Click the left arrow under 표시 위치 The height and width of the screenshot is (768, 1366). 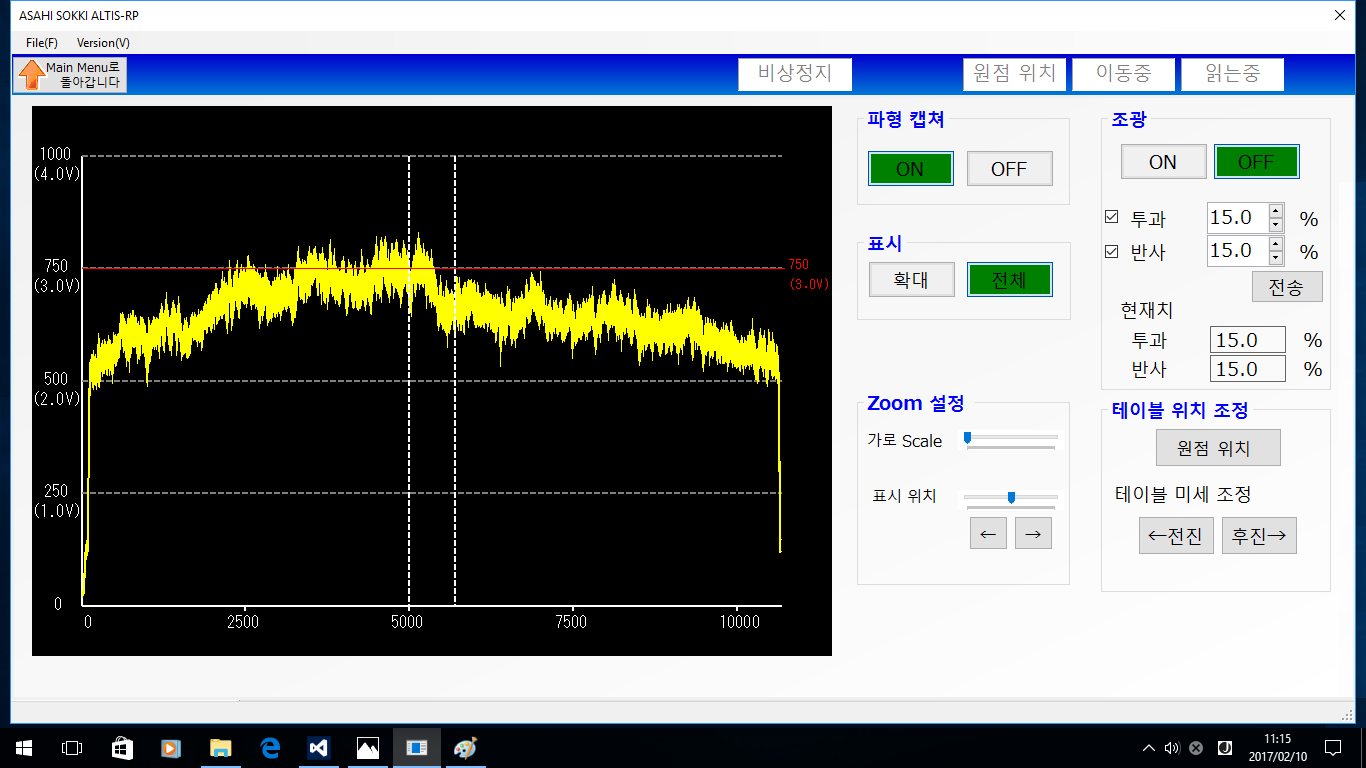coord(988,534)
